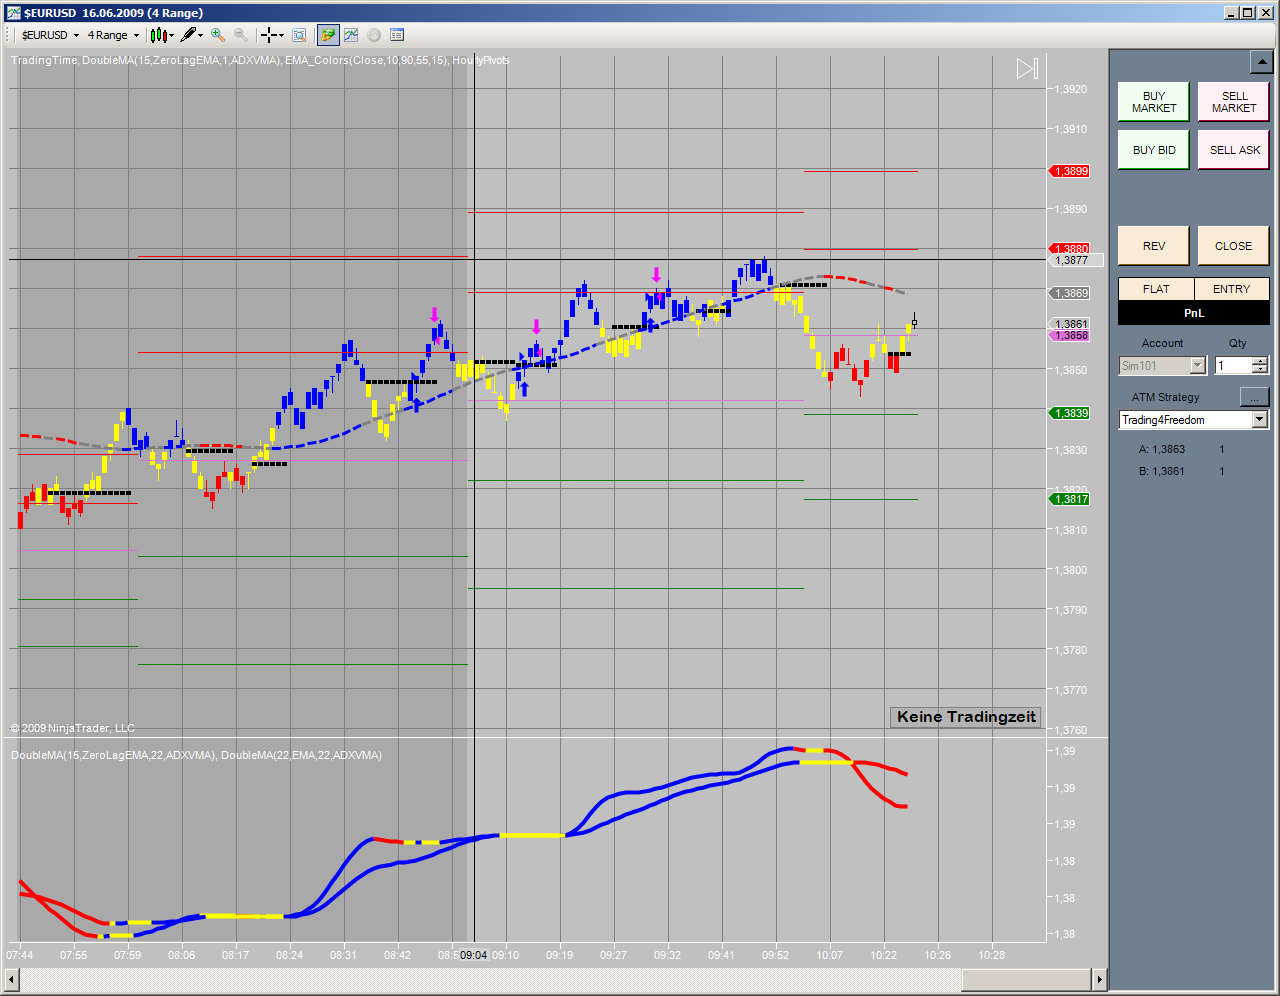Click the green 1,3817 price marker
This screenshot has width=1280, height=996.
[1068, 499]
